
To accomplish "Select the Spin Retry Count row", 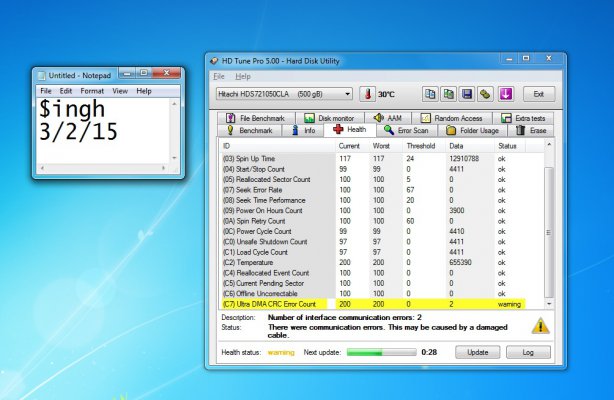I will 372,221.
